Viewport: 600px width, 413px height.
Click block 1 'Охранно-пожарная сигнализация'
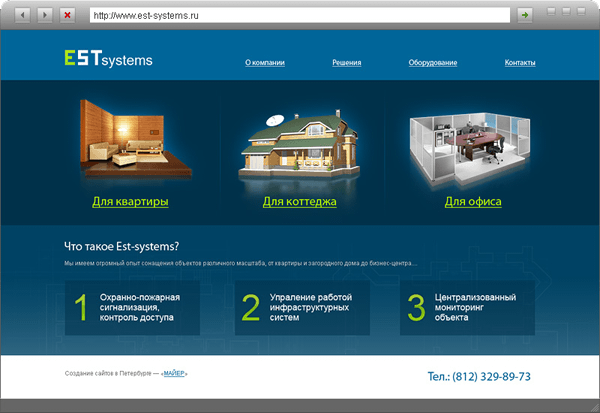pyautogui.click(x=131, y=308)
